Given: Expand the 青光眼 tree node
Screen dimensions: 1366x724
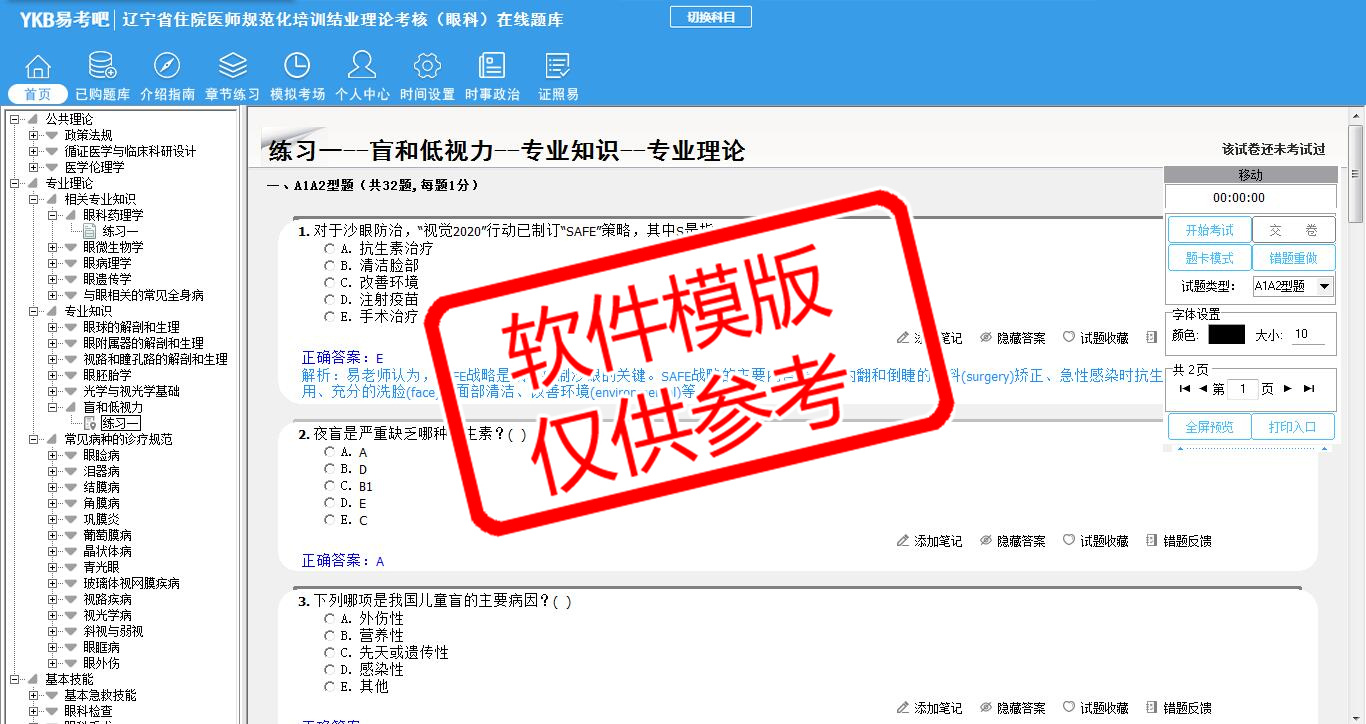Looking at the screenshot, I should (52, 567).
